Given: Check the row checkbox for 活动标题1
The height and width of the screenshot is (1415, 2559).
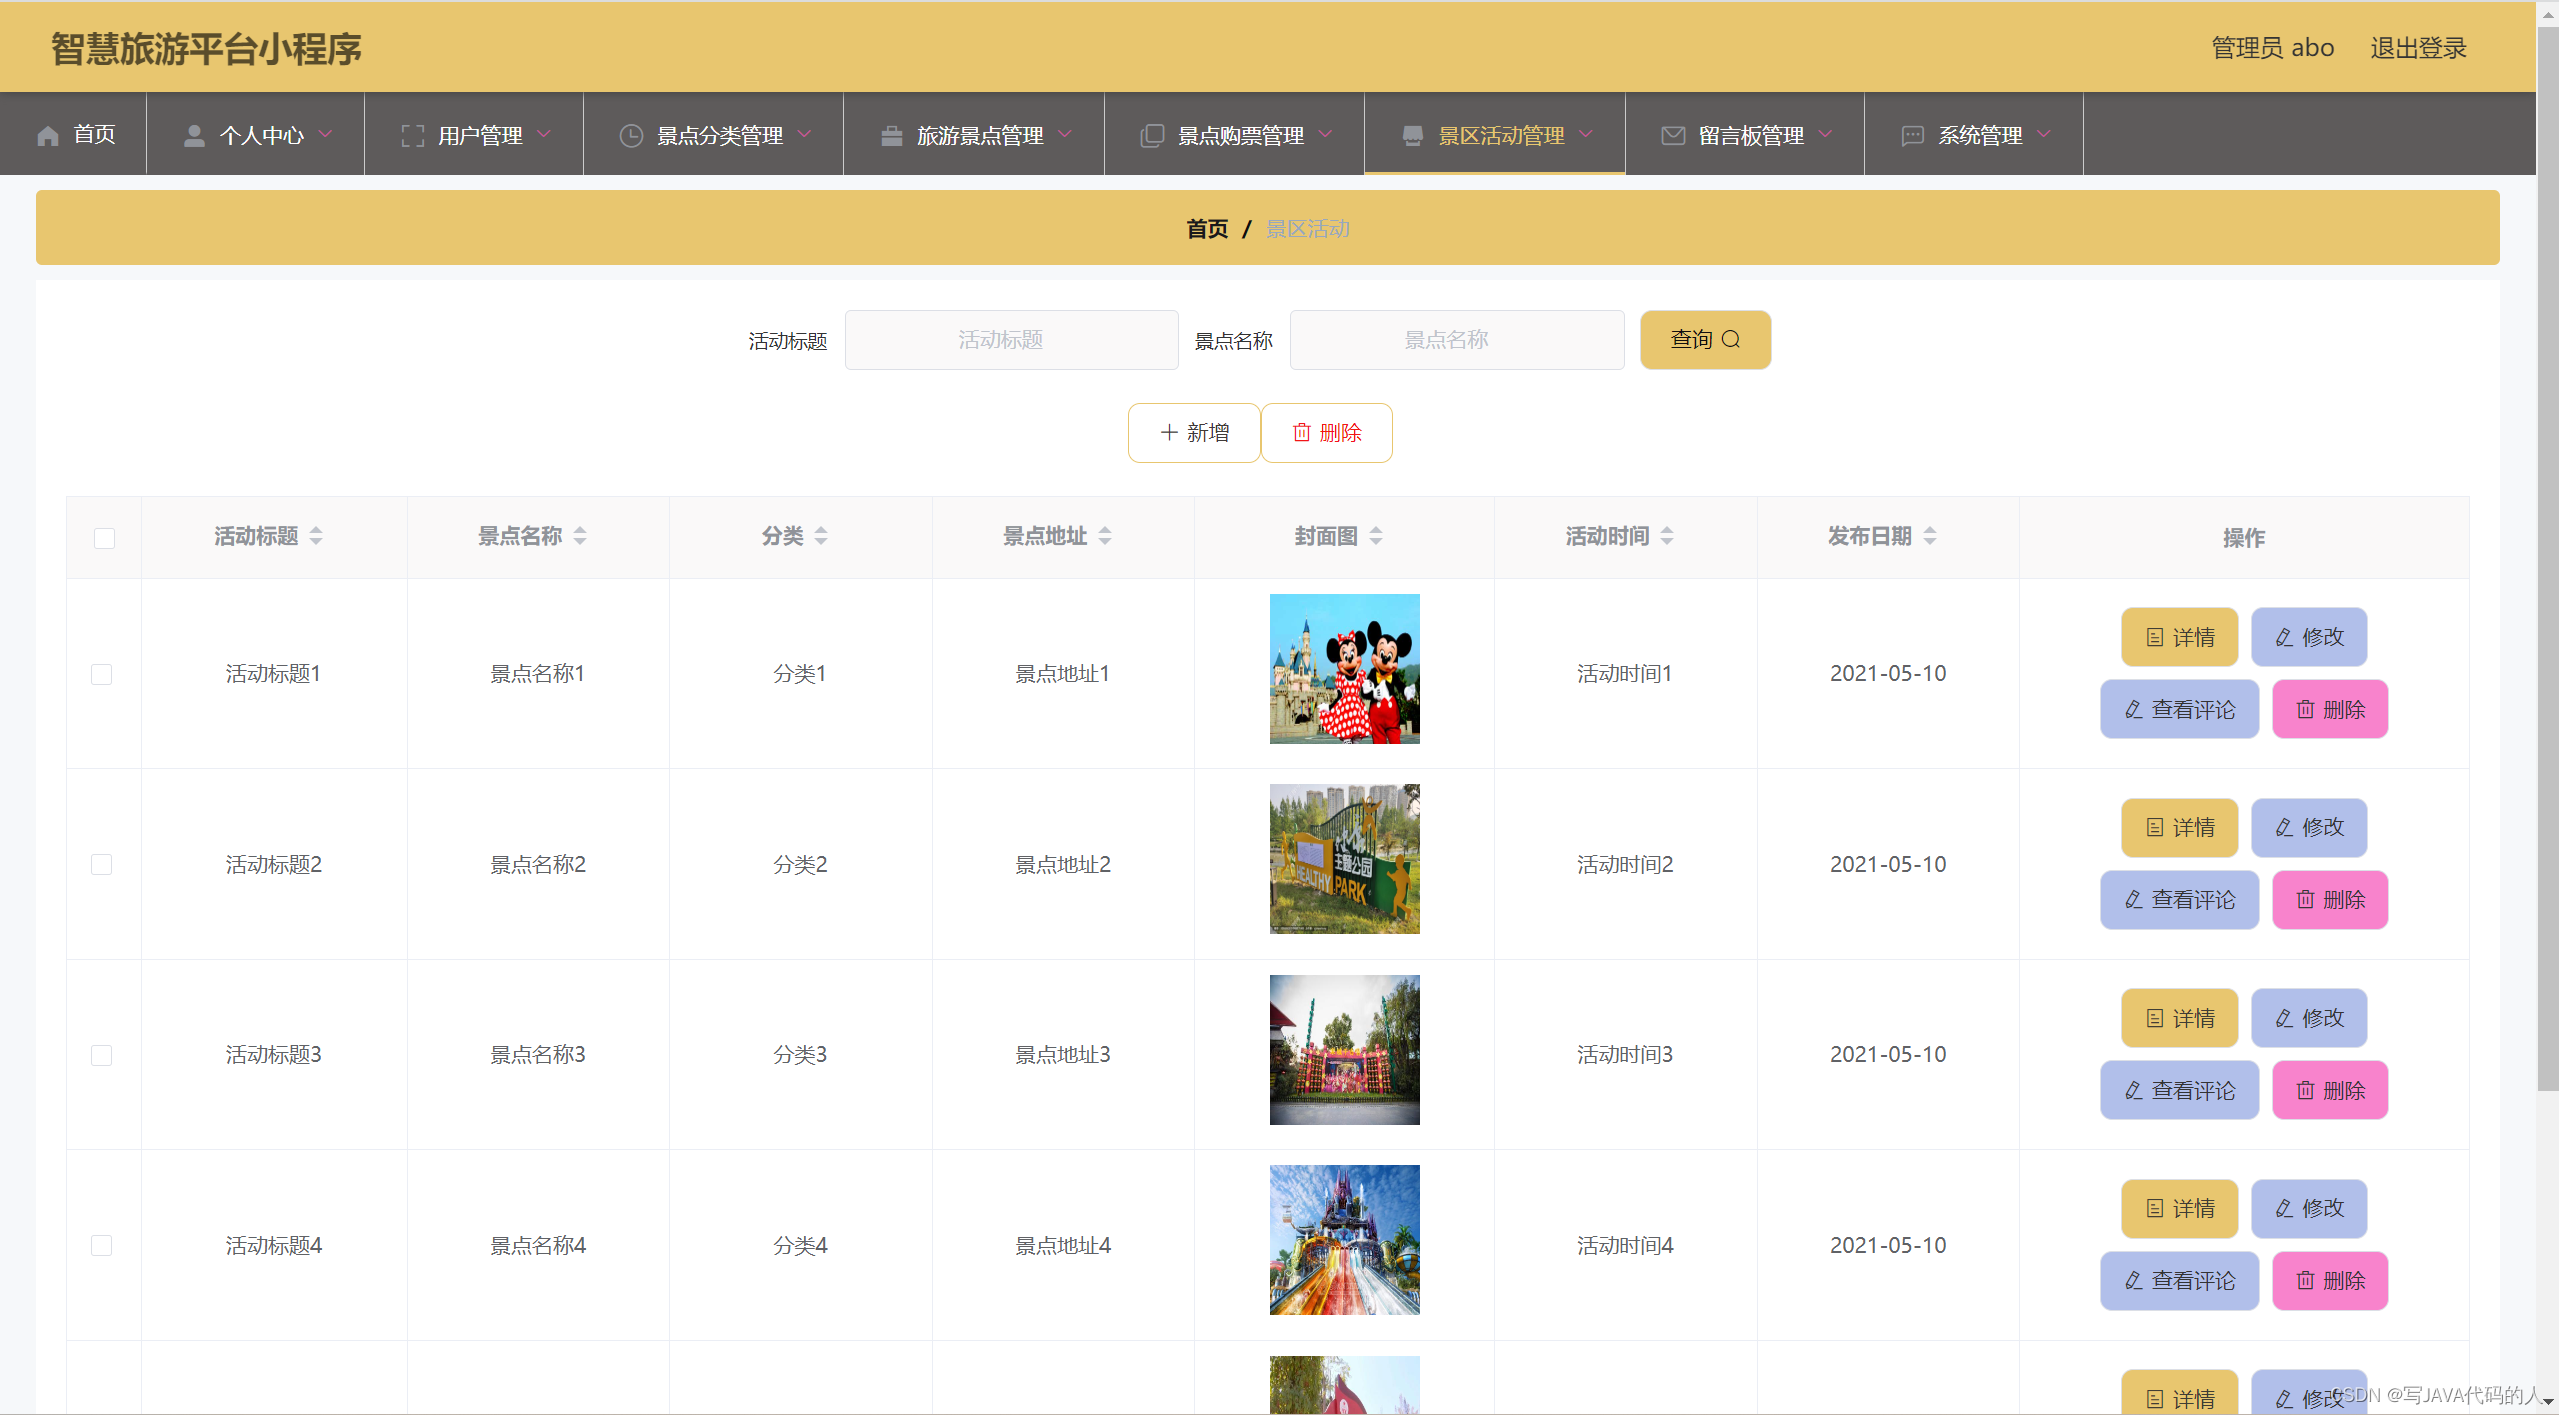Looking at the screenshot, I should (101, 674).
